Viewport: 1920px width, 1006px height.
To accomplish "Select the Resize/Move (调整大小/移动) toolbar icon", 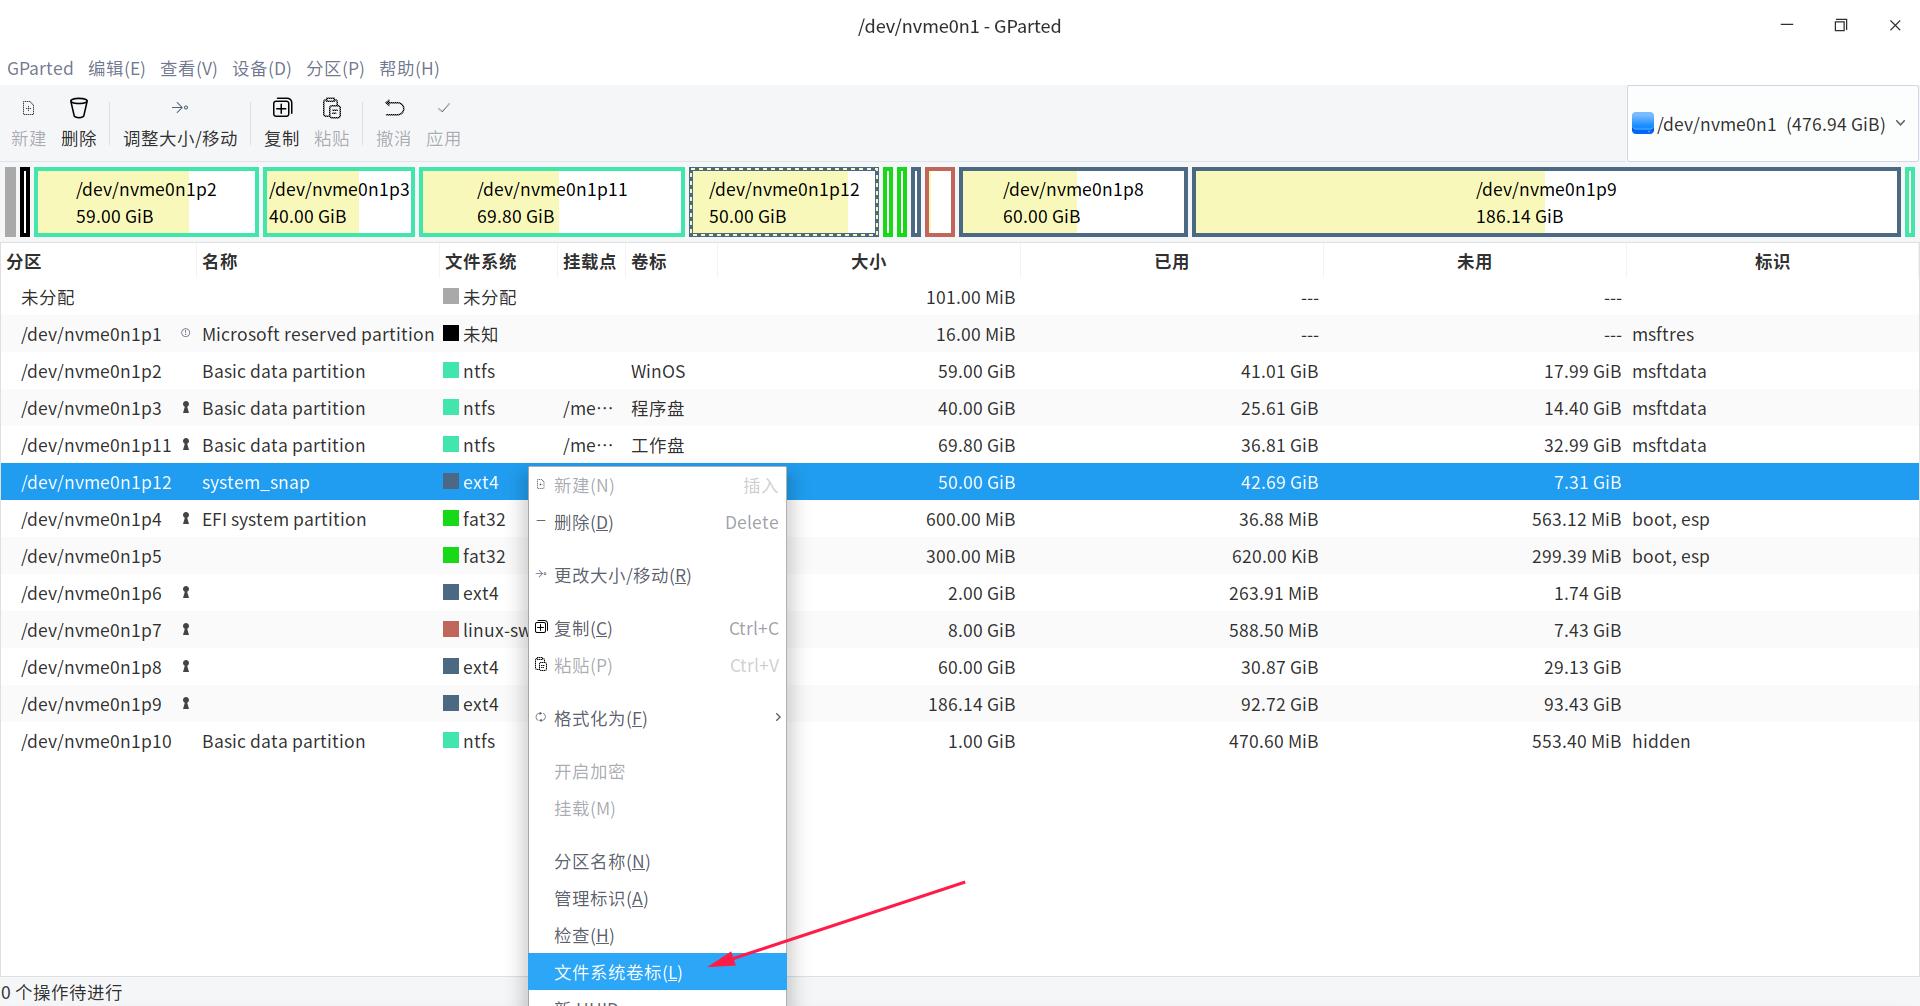I will (180, 120).
